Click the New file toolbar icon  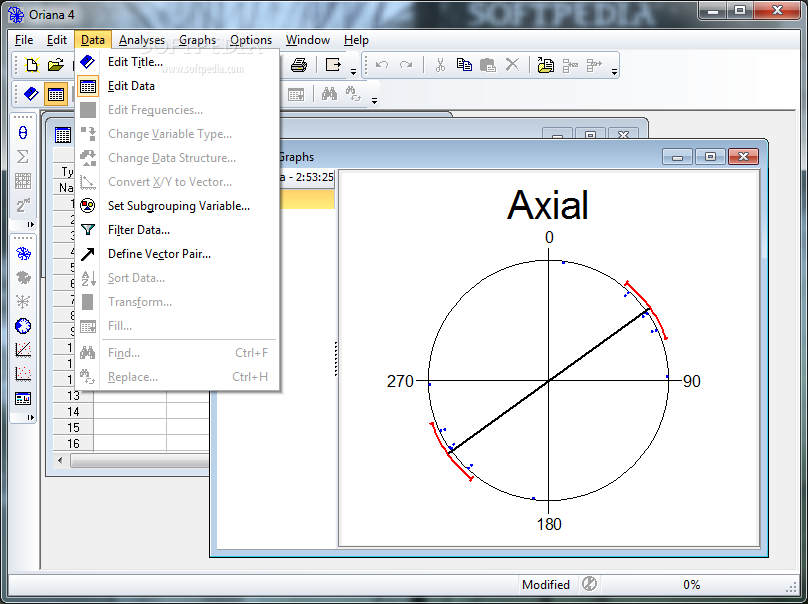32,65
